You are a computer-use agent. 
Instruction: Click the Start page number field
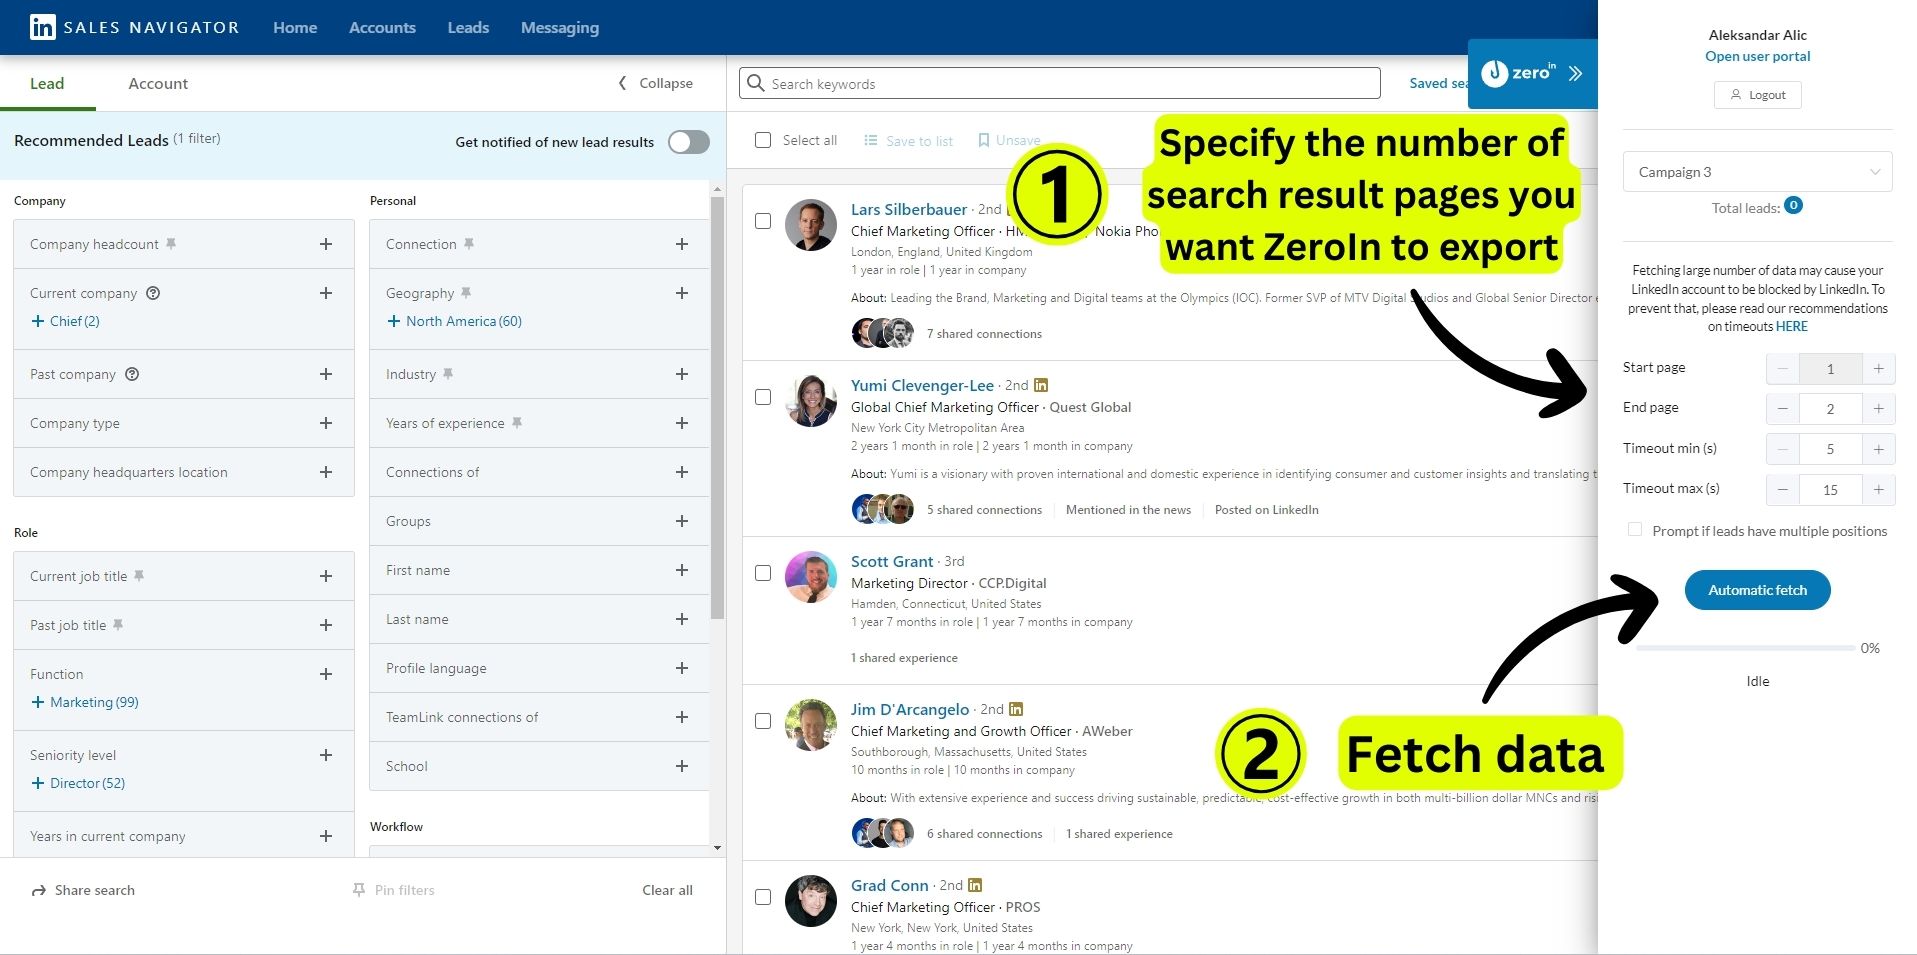[x=1830, y=368]
